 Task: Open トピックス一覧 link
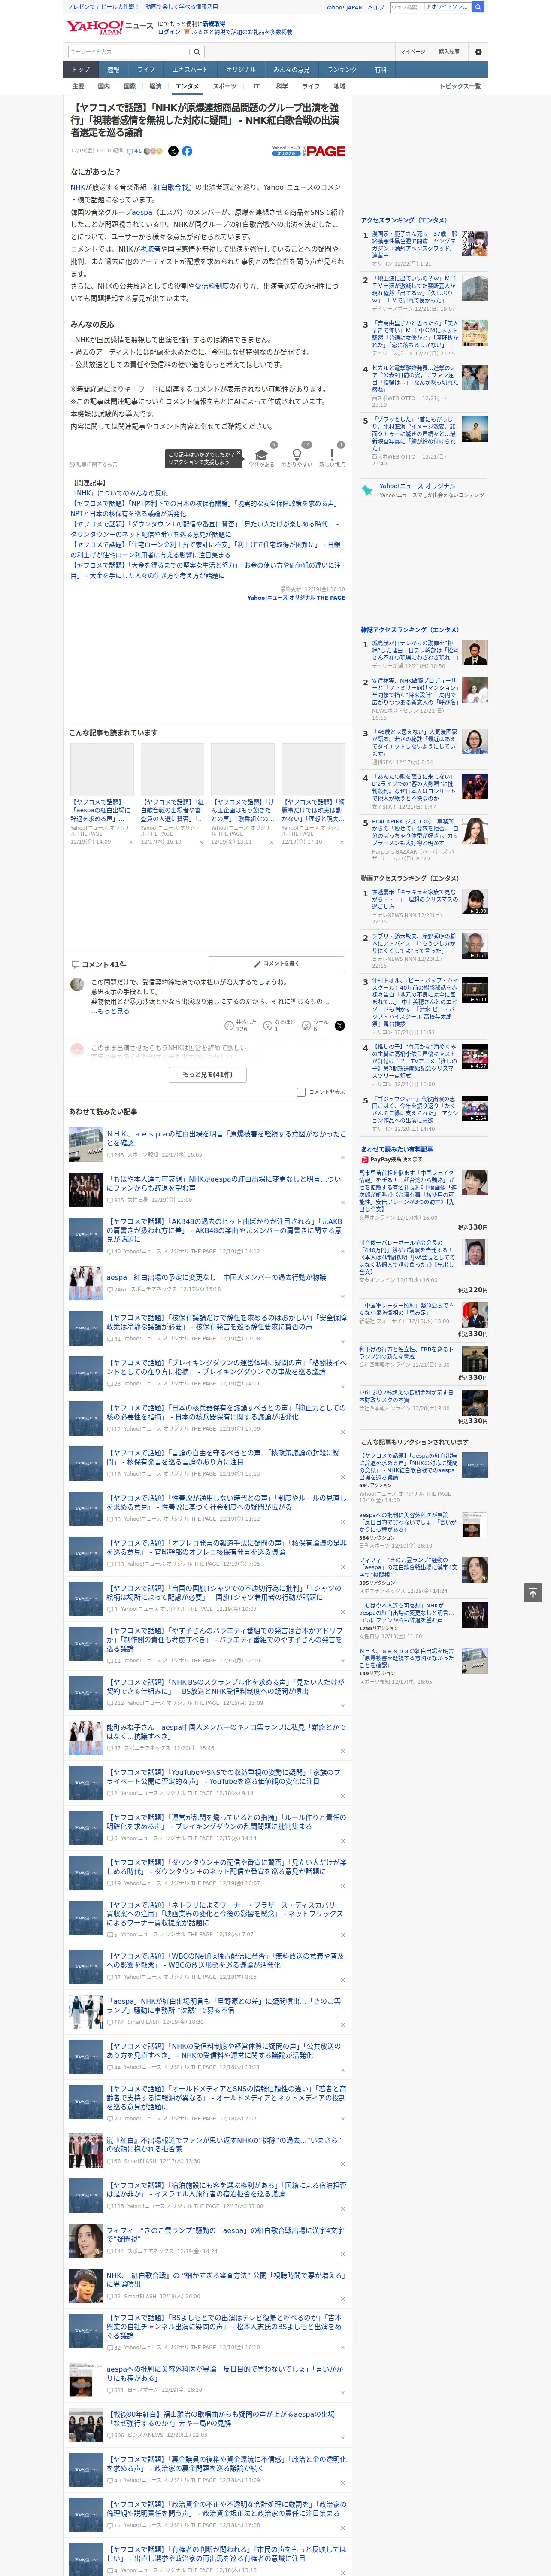[x=460, y=86]
